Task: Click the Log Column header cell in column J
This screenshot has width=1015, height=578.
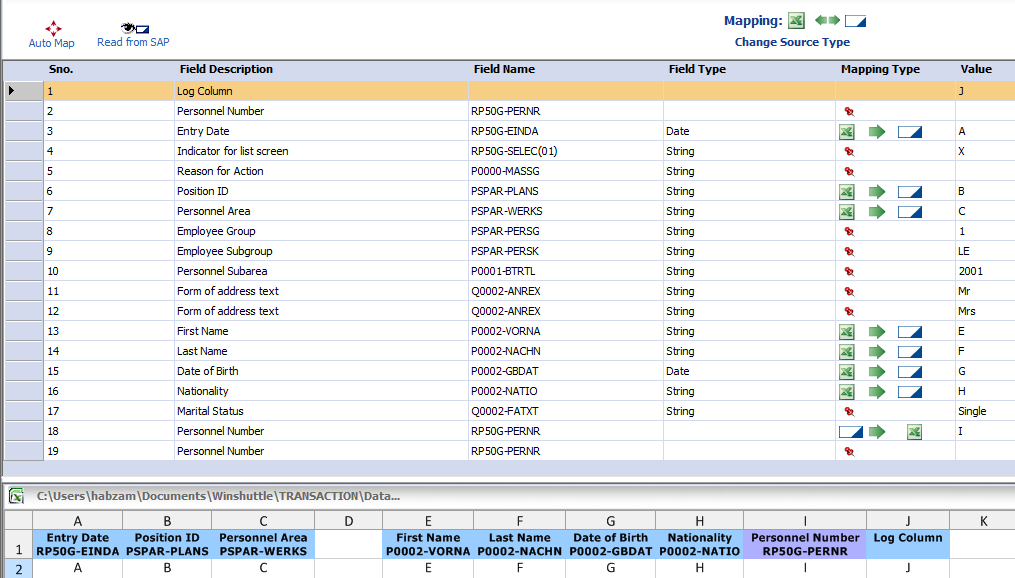Action: point(907,538)
